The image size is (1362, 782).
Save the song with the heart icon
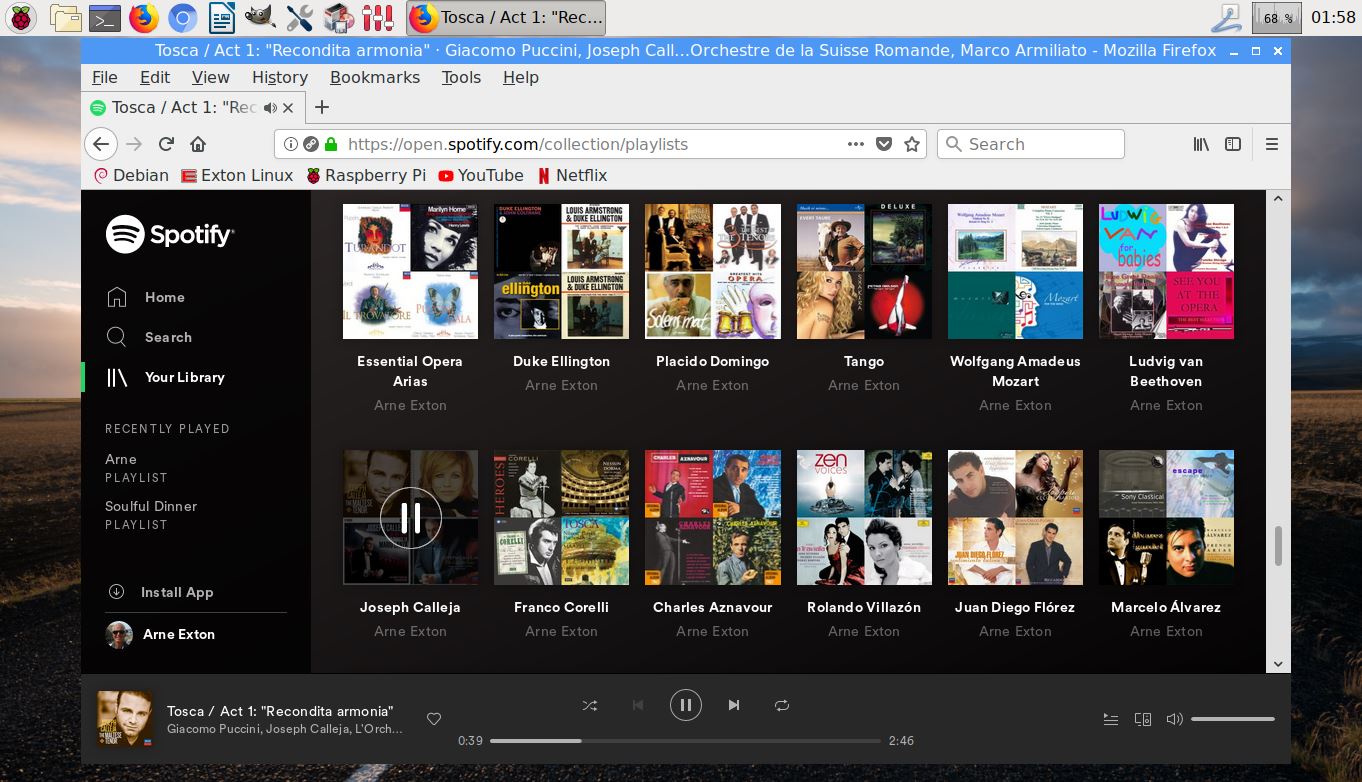tap(434, 719)
